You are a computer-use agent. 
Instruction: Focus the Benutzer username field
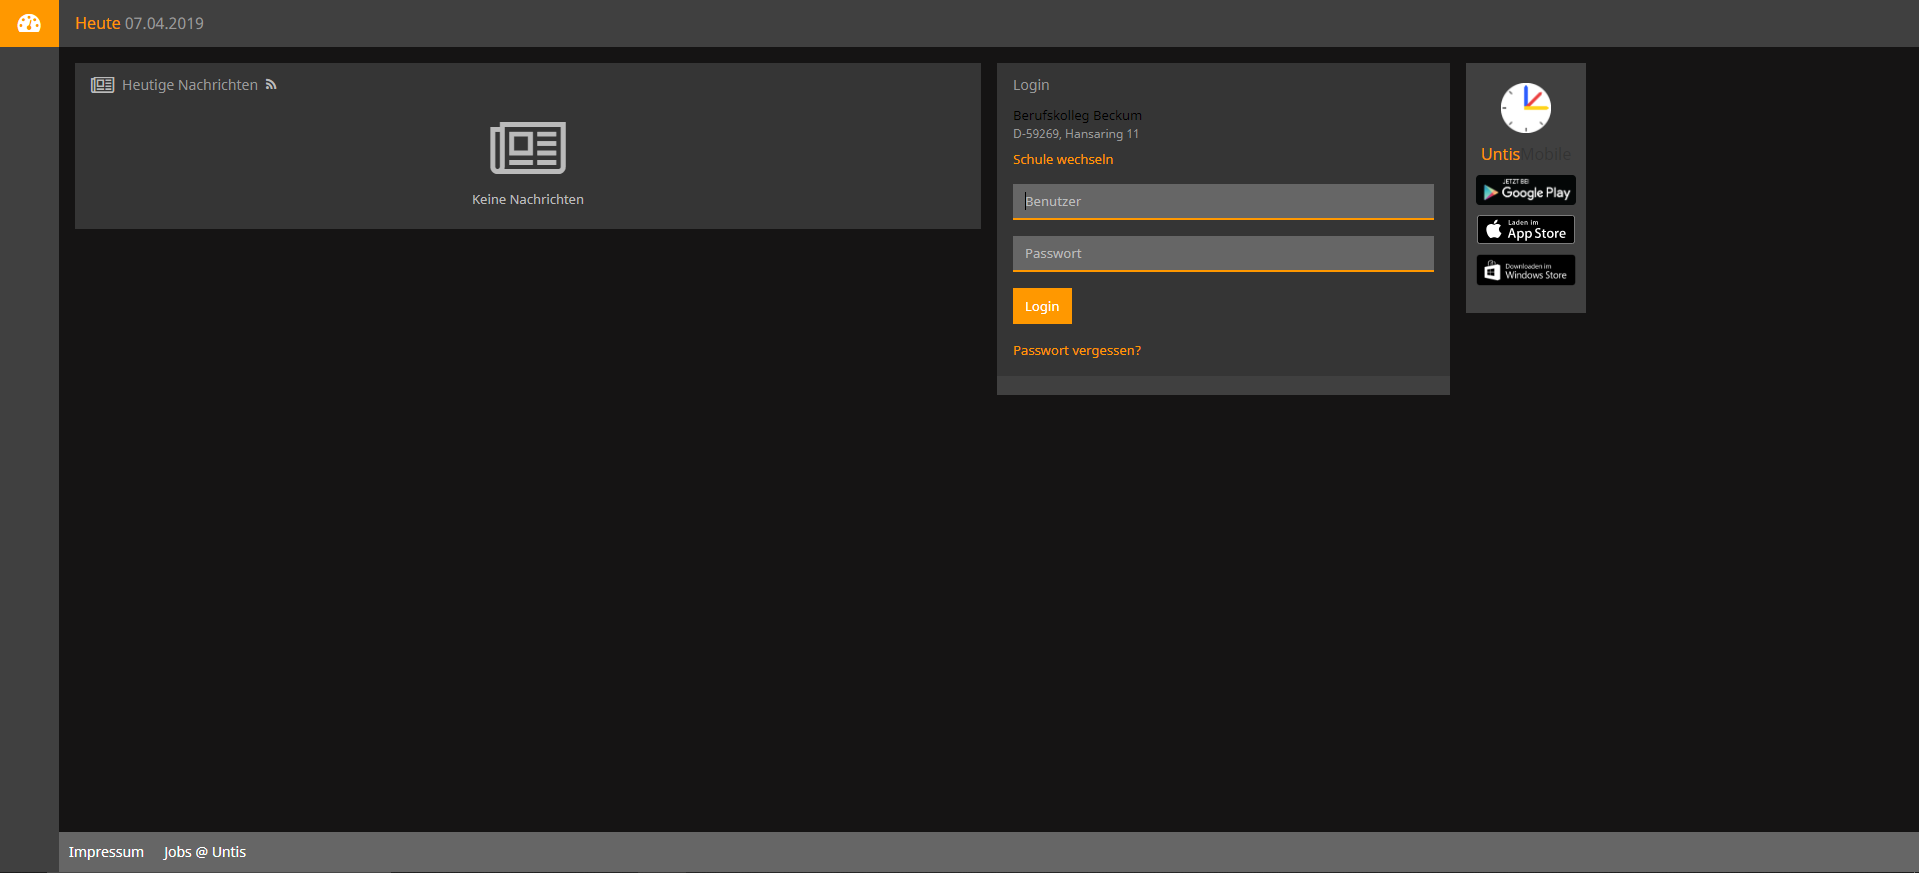(x=1222, y=201)
